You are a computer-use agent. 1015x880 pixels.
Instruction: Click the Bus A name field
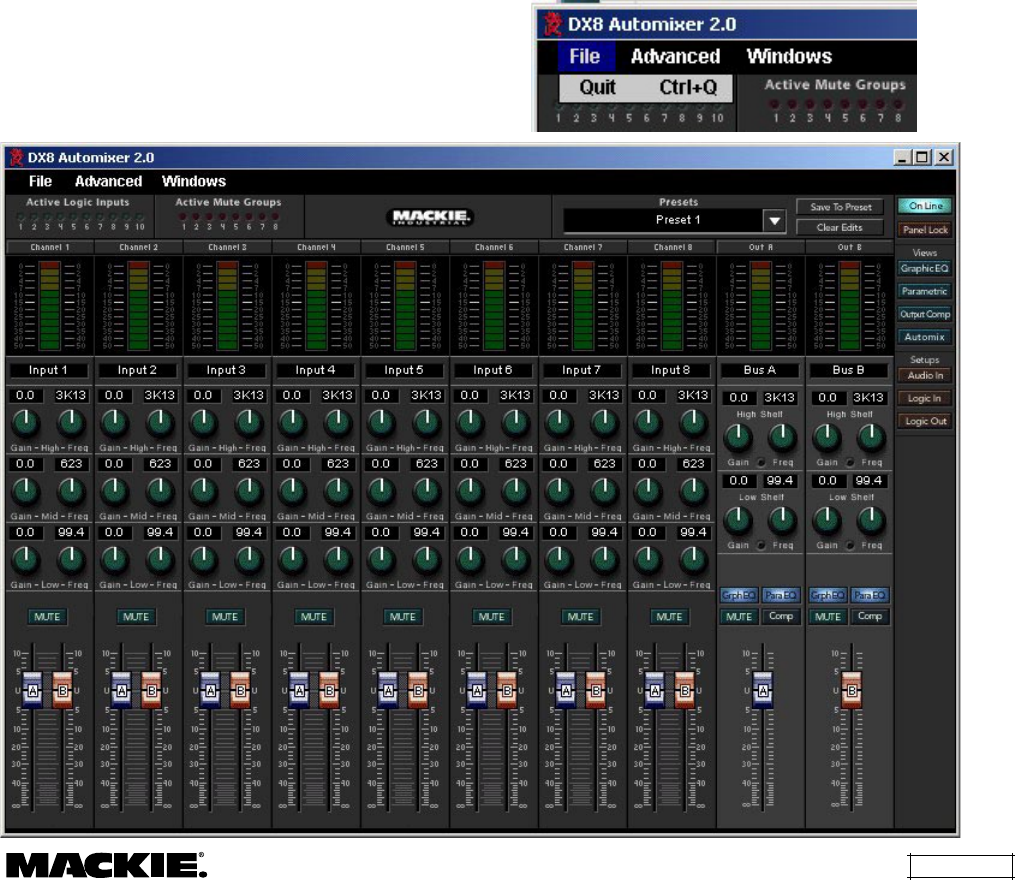pyautogui.click(x=759, y=370)
